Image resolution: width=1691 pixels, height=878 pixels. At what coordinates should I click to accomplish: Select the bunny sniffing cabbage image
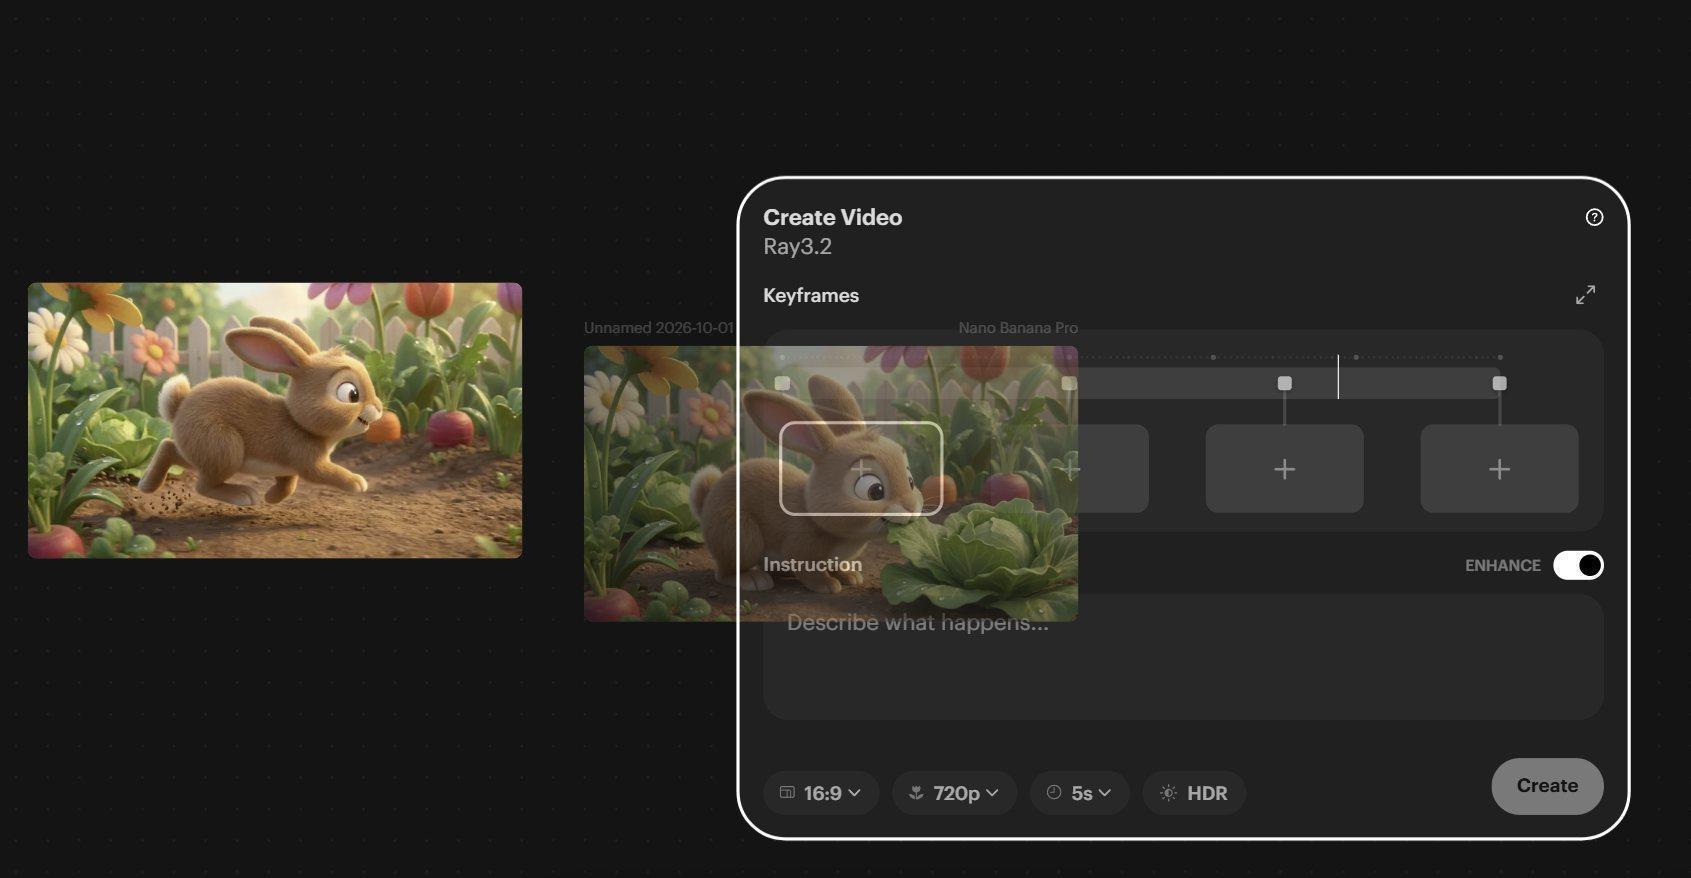(831, 484)
